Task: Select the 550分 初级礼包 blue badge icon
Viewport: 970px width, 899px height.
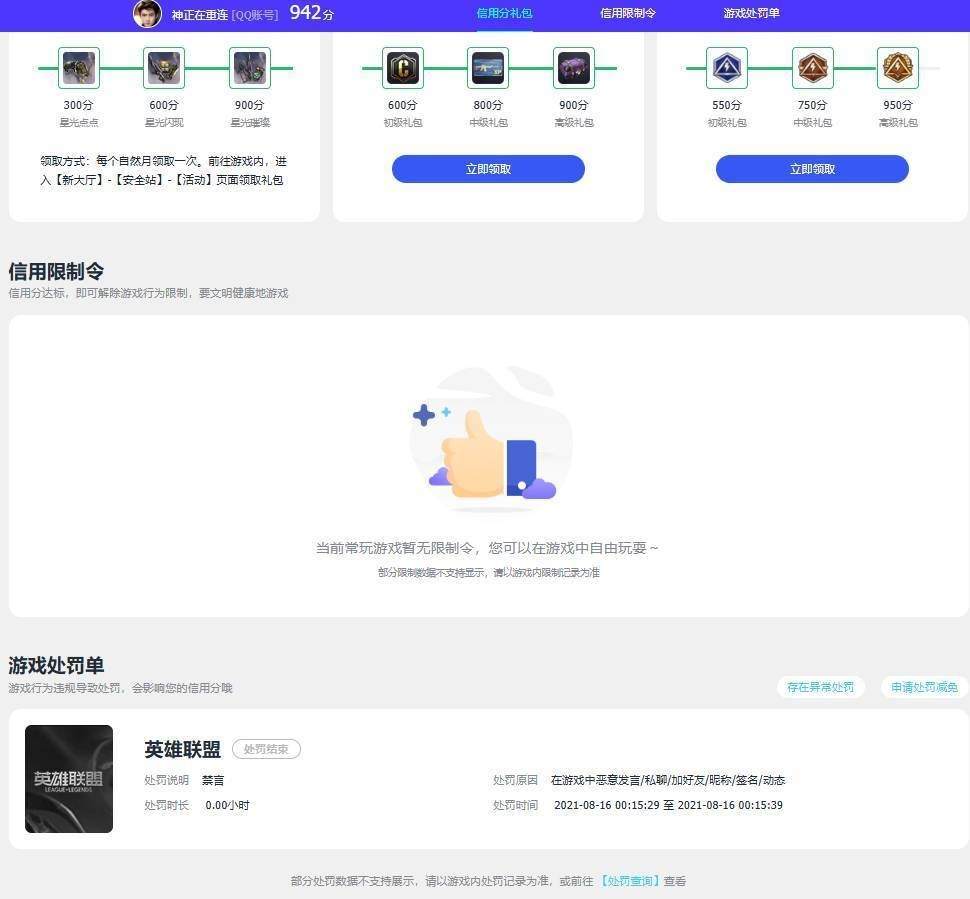Action: click(727, 68)
